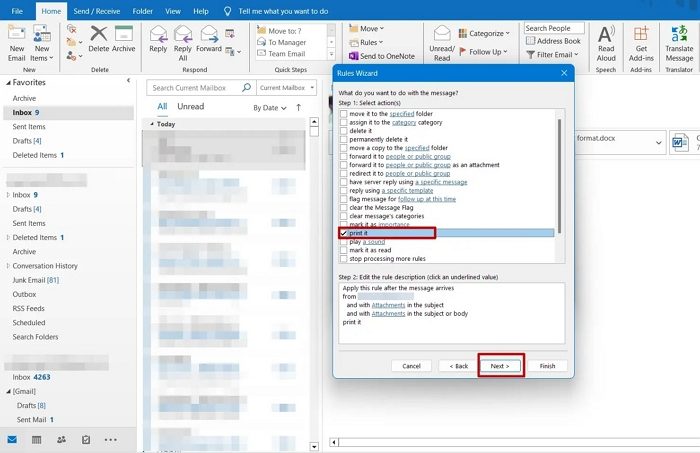Open the Rules dropdown in ribbon
700x453 pixels.
pos(366,42)
